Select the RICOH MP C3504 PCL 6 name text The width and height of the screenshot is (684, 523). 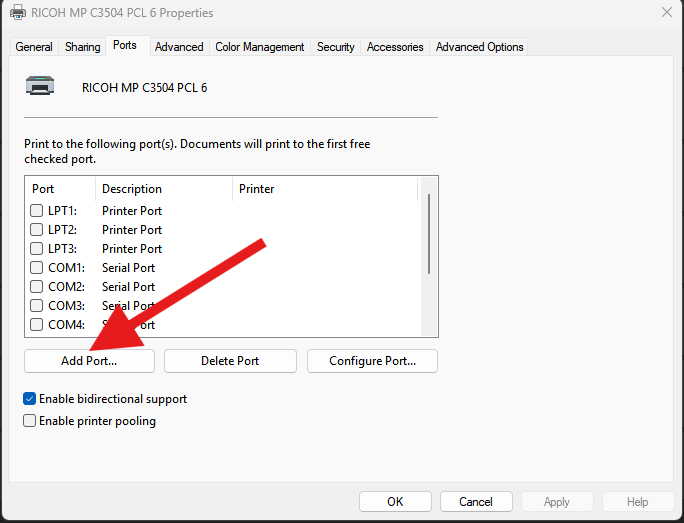144,88
